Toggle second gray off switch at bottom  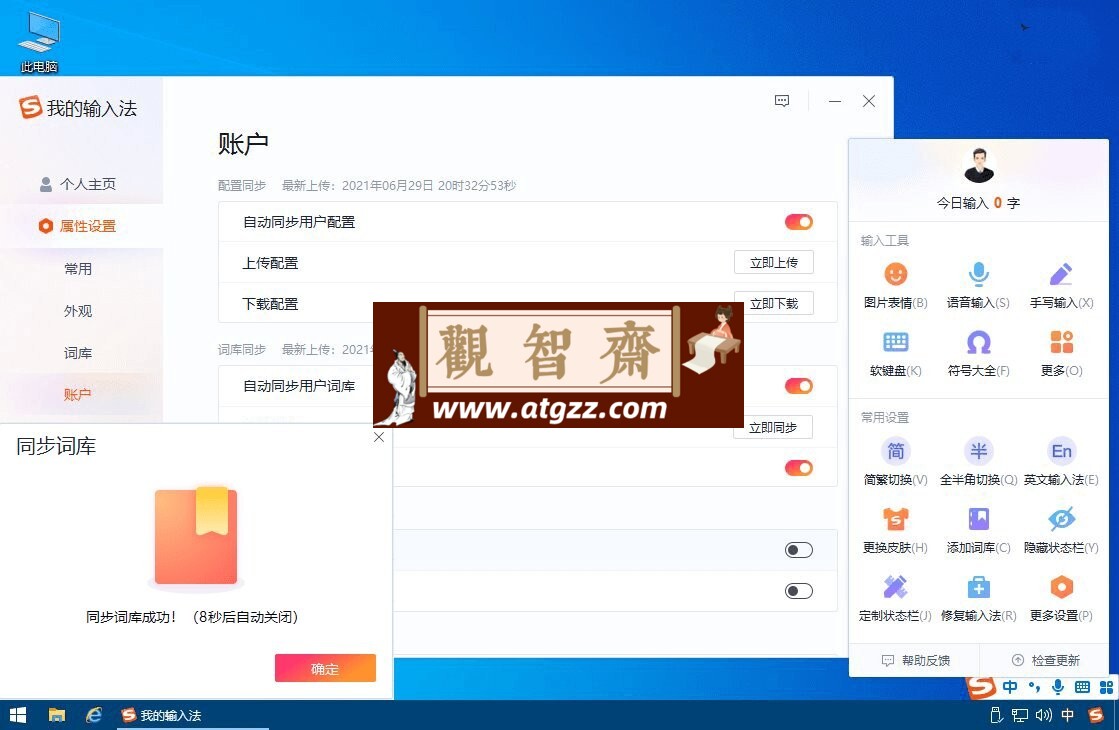tap(799, 591)
